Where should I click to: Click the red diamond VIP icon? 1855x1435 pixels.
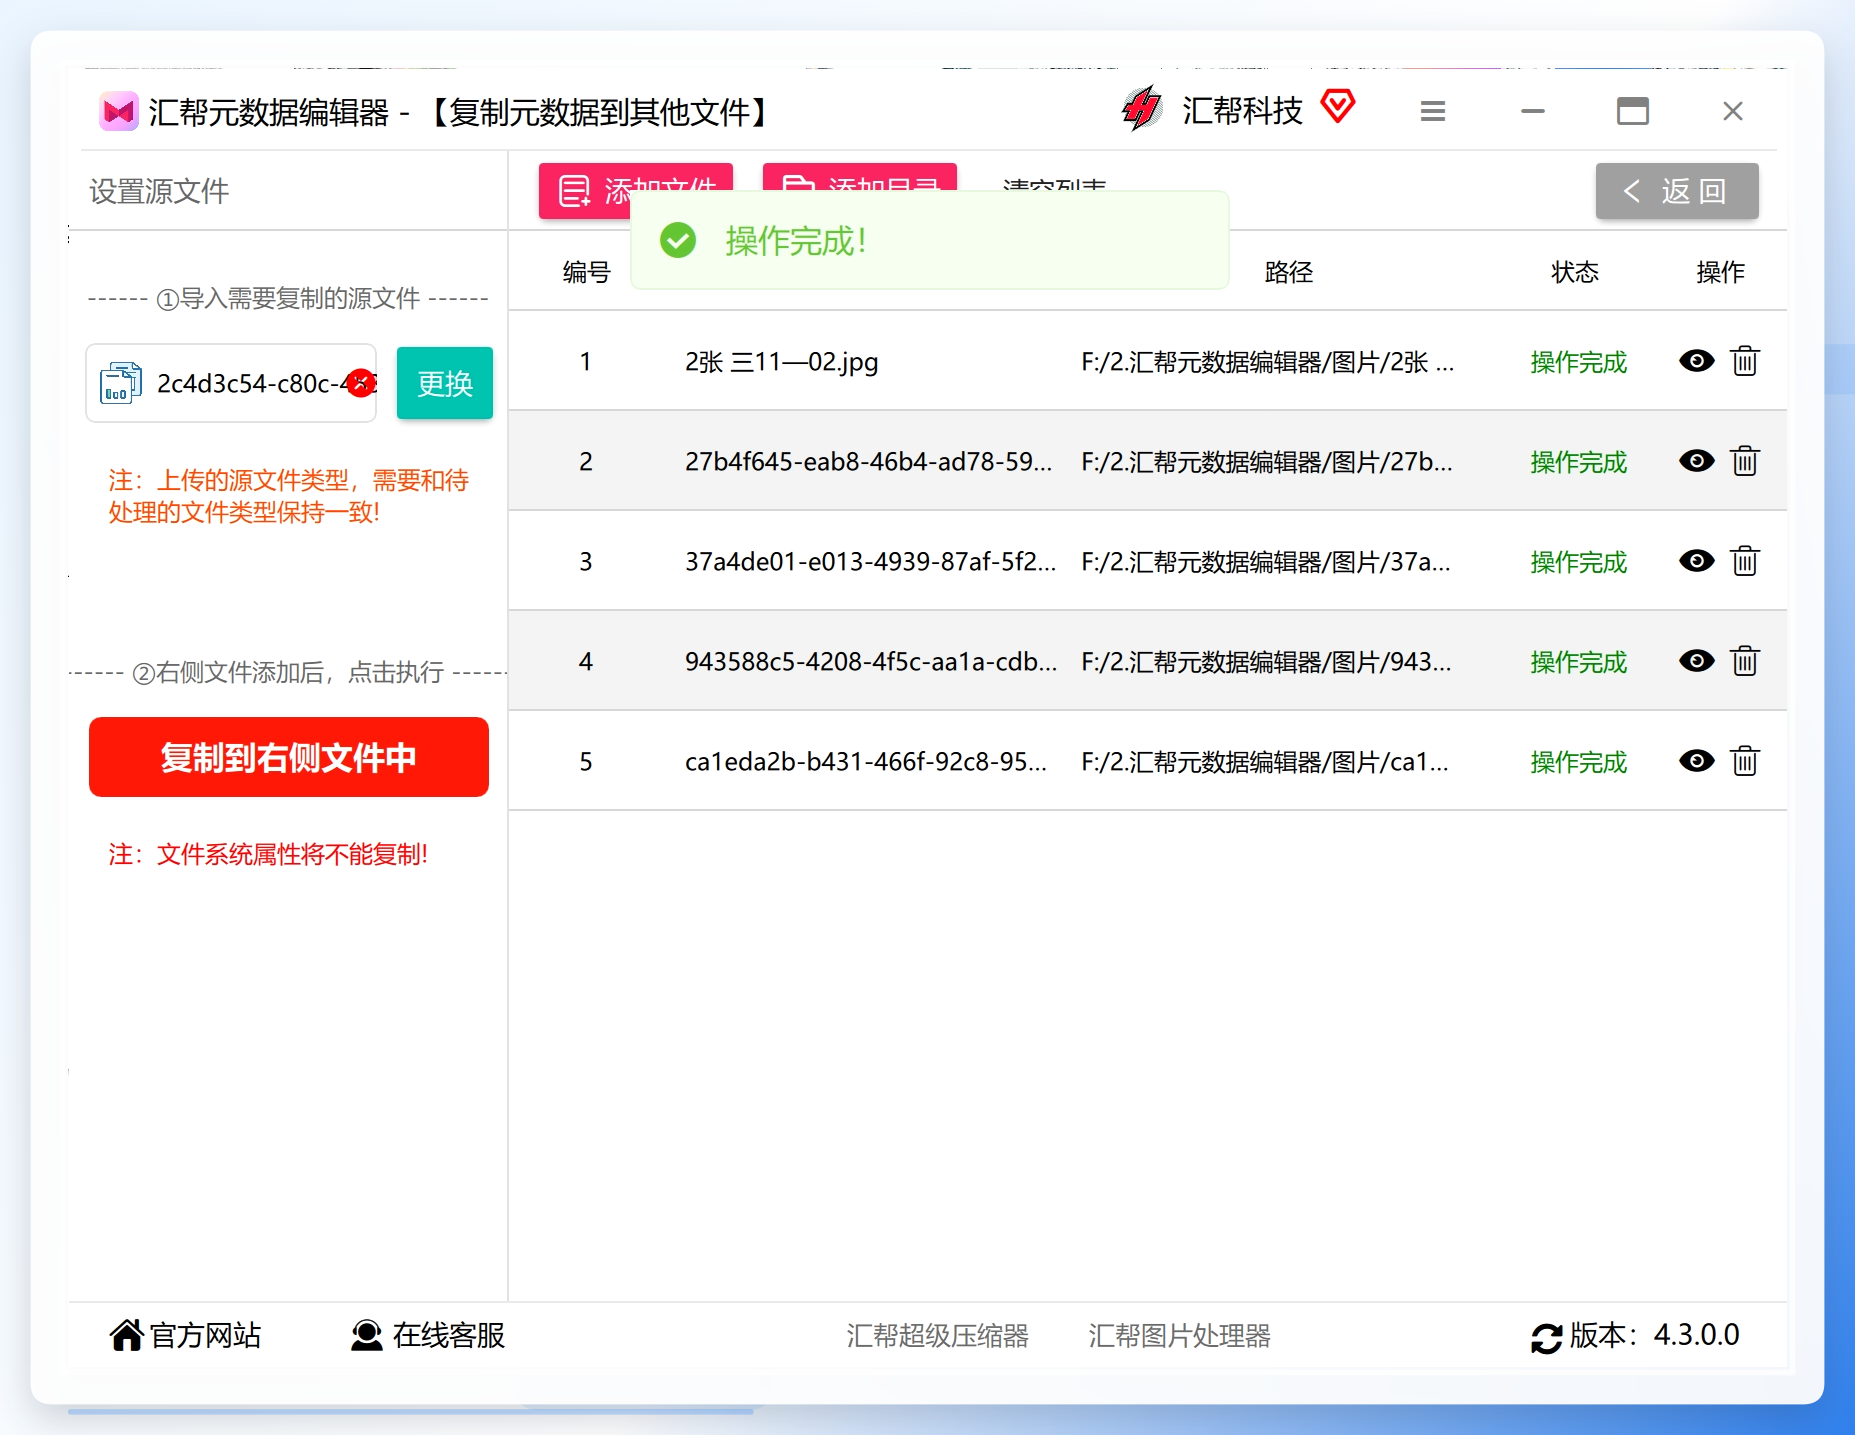pyautogui.click(x=1337, y=105)
